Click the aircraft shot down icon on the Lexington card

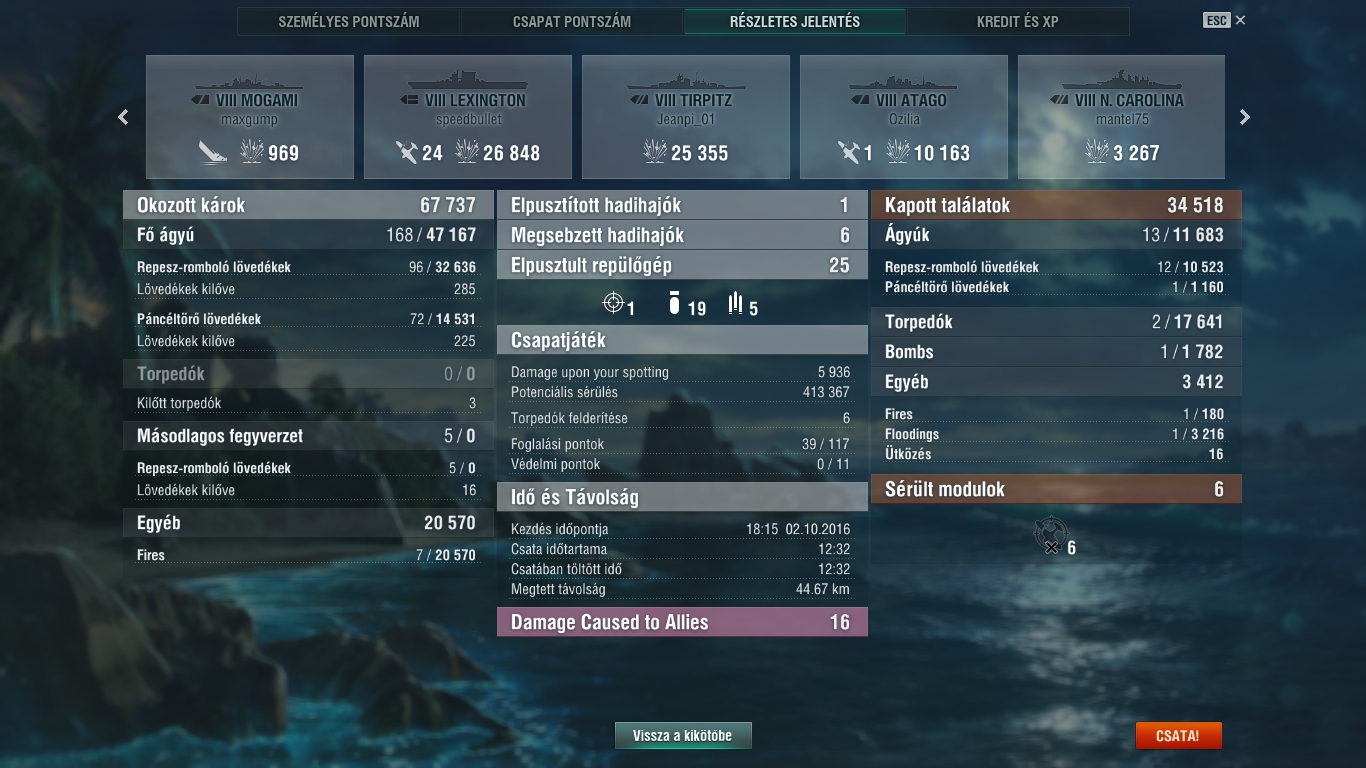(406, 152)
